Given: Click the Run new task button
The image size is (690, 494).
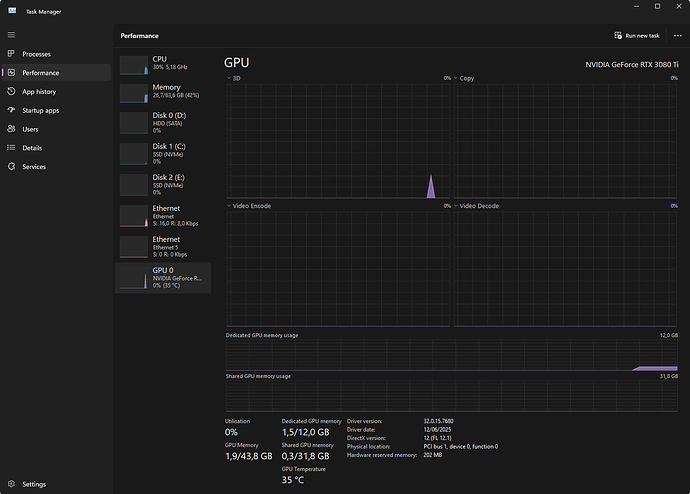Looking at the screenshot, I should coord(637,35).
